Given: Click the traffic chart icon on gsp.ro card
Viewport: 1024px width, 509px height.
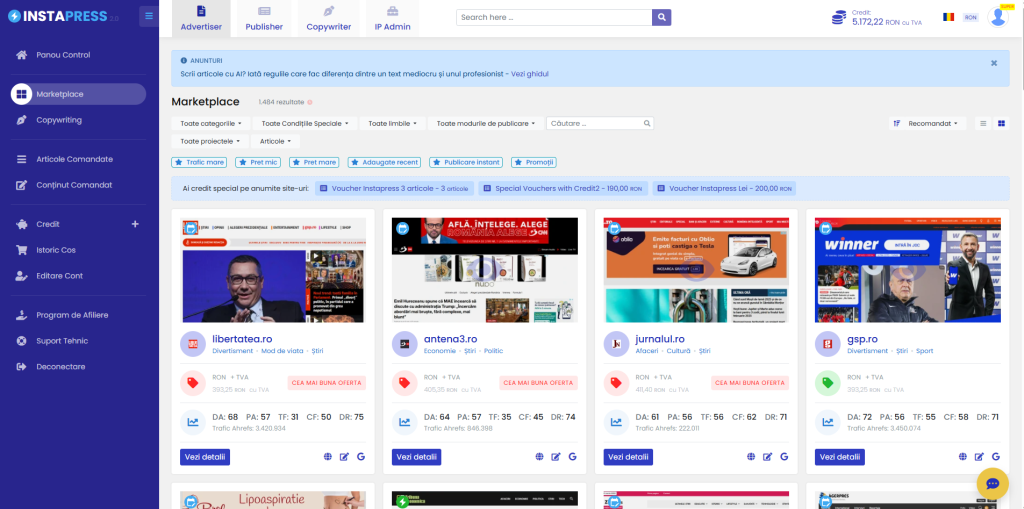Looking at the screenshot, I should pos(827,422).
